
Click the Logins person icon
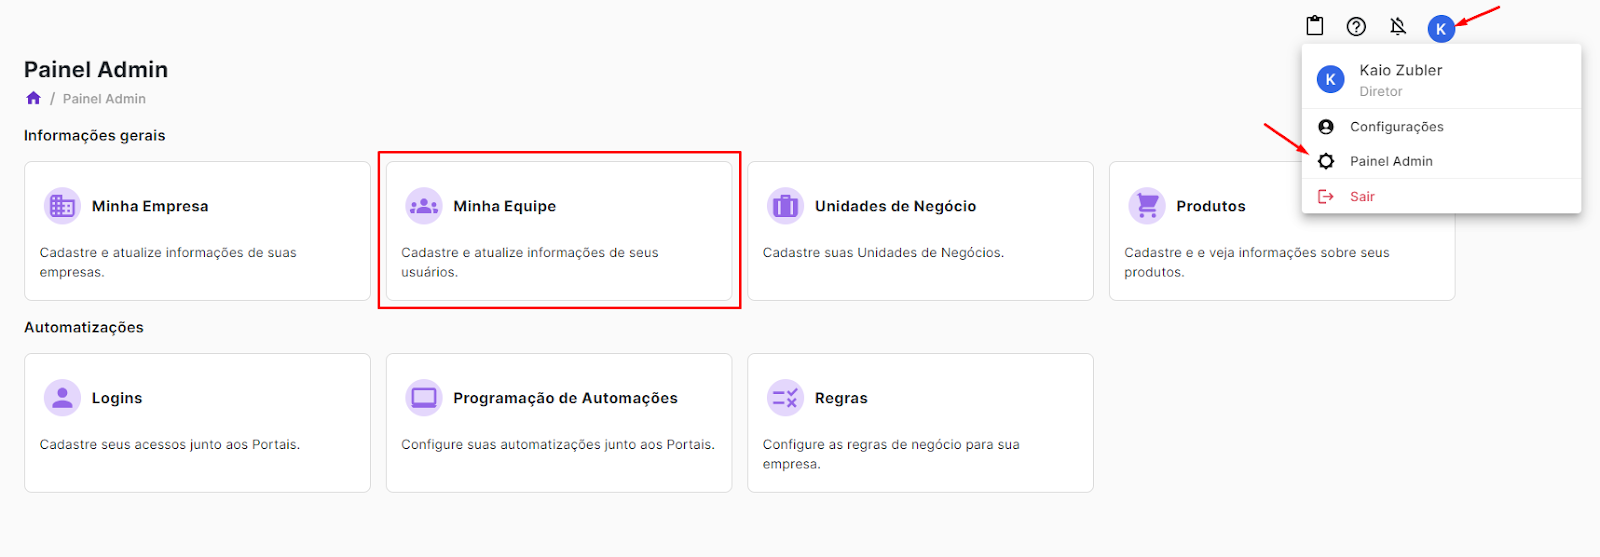[x=62, y=398]
